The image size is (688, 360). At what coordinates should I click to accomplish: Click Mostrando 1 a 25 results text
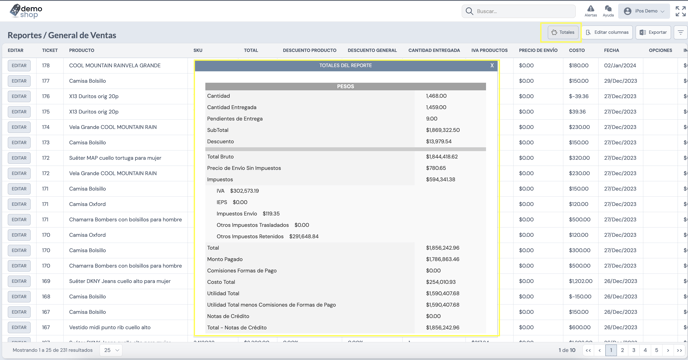tap(53, 350)
